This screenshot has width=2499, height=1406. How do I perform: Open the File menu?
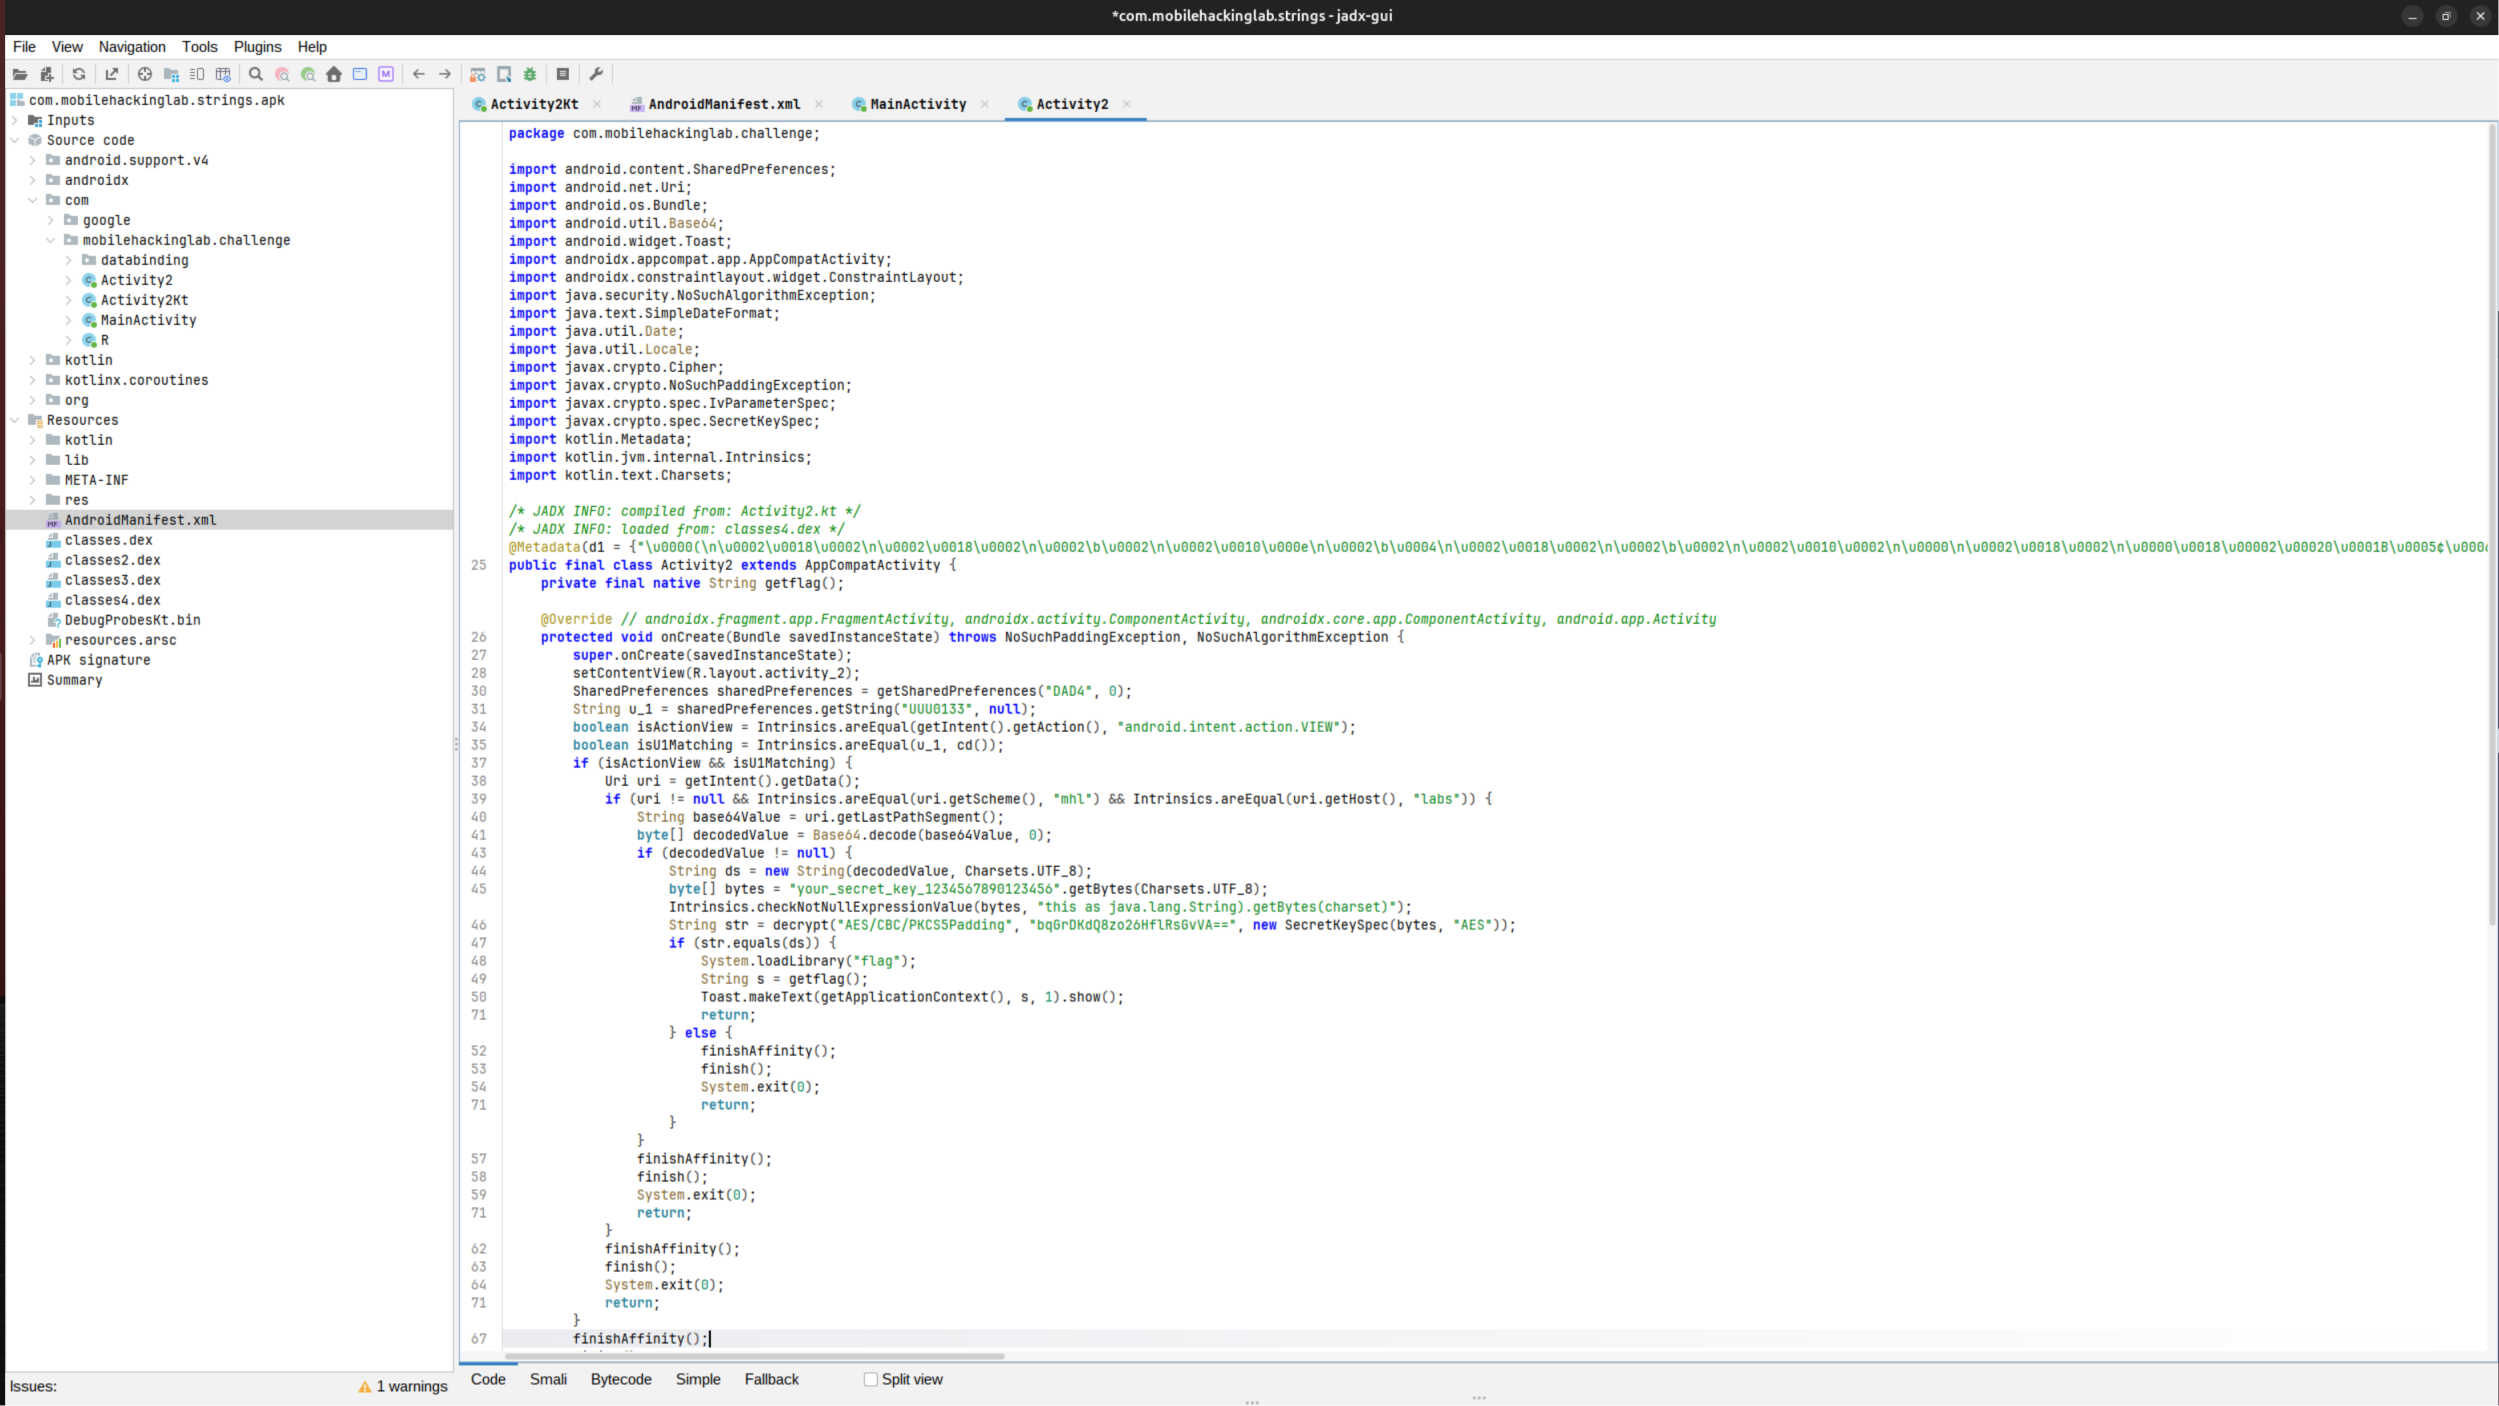click(24, 47)
